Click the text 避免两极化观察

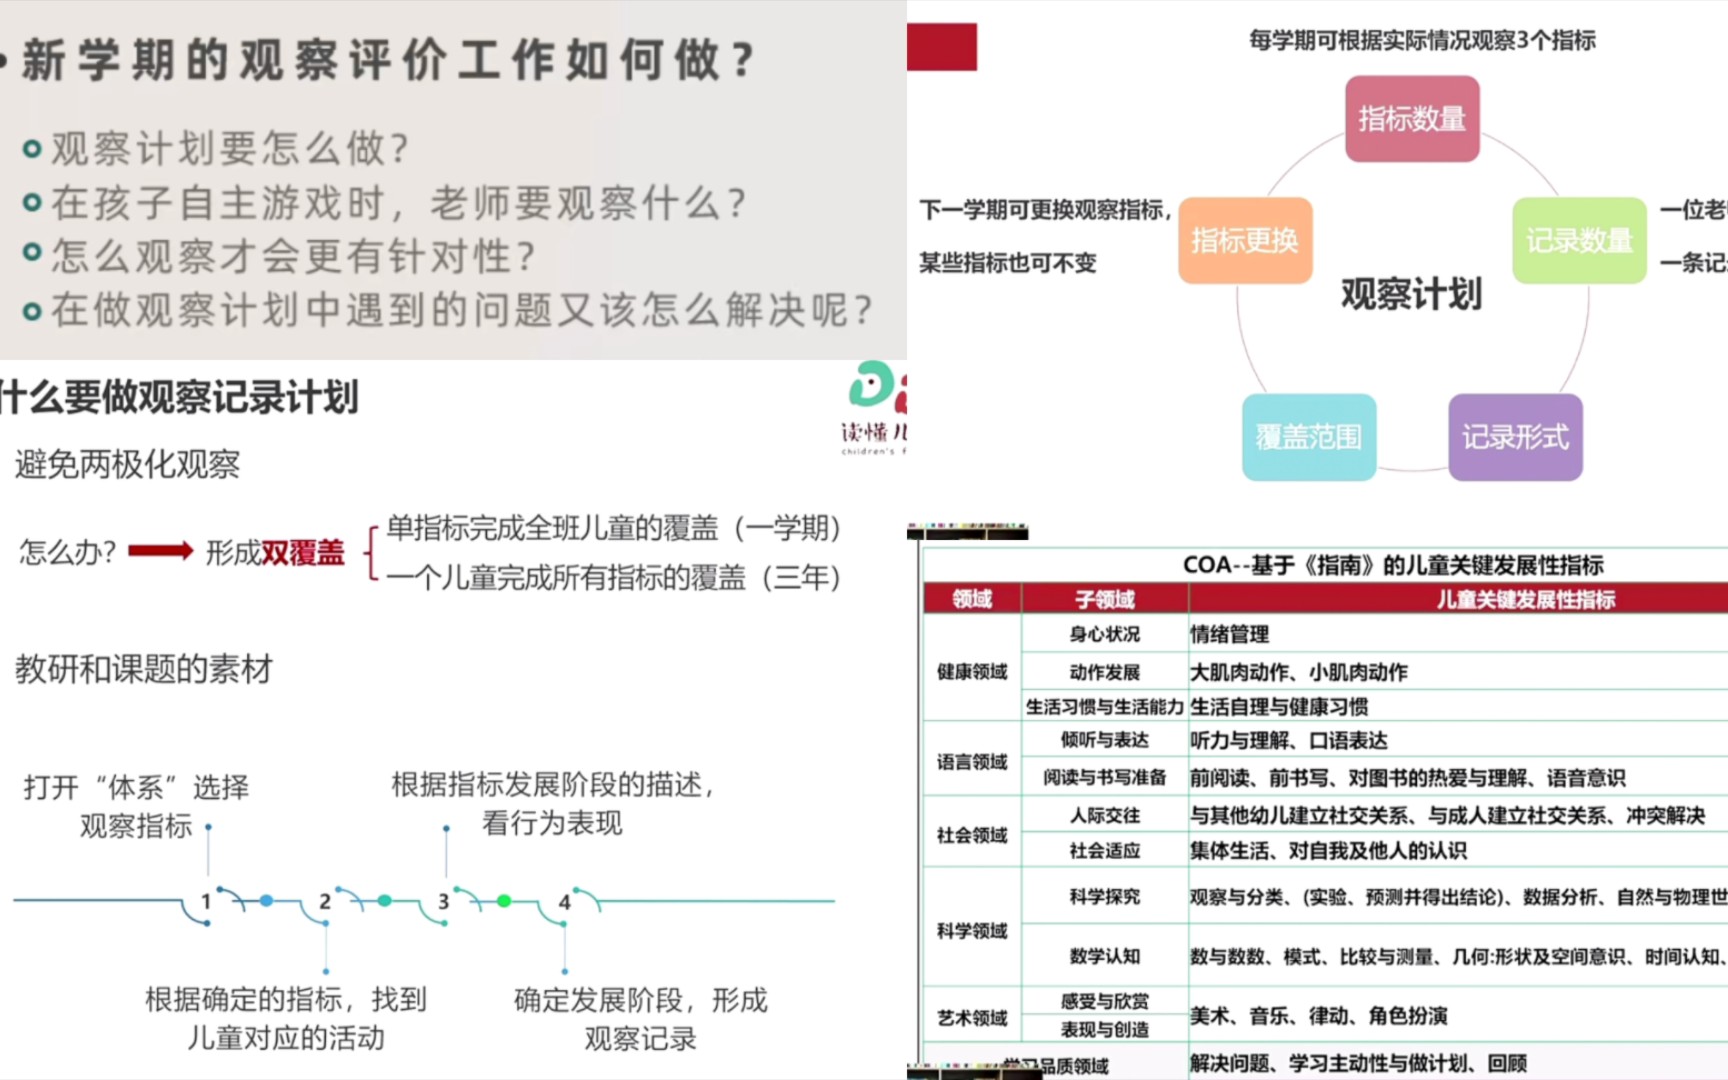[127, 464]
